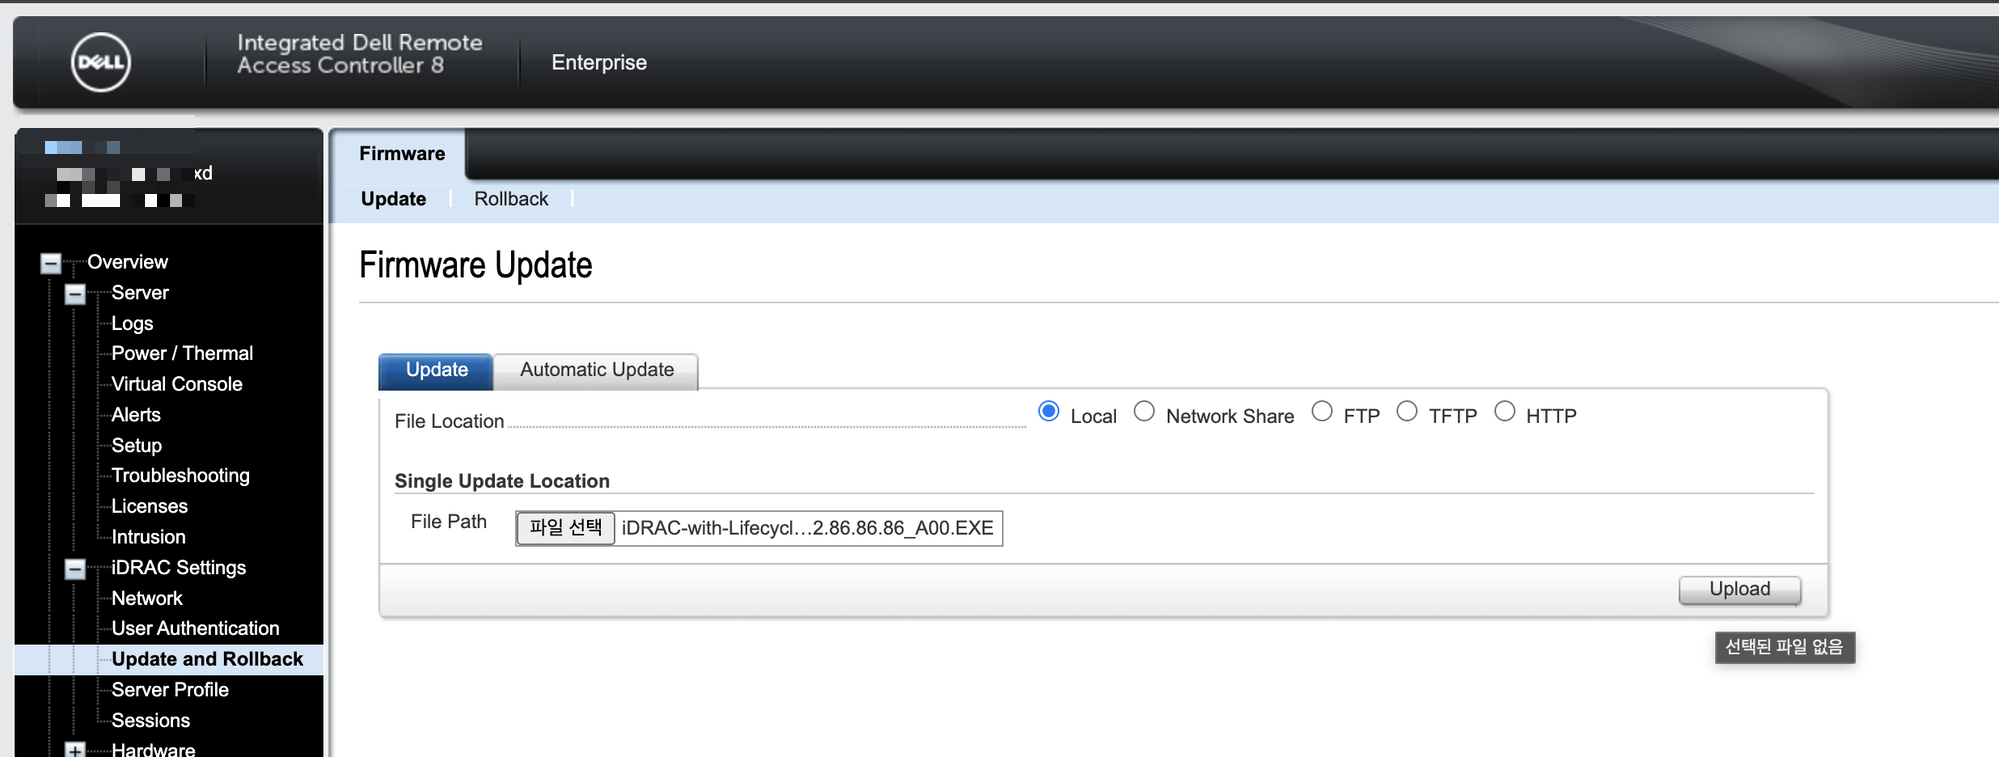
Task: Open the Update sub-tab under Firmware
Action: pos(393,199)
